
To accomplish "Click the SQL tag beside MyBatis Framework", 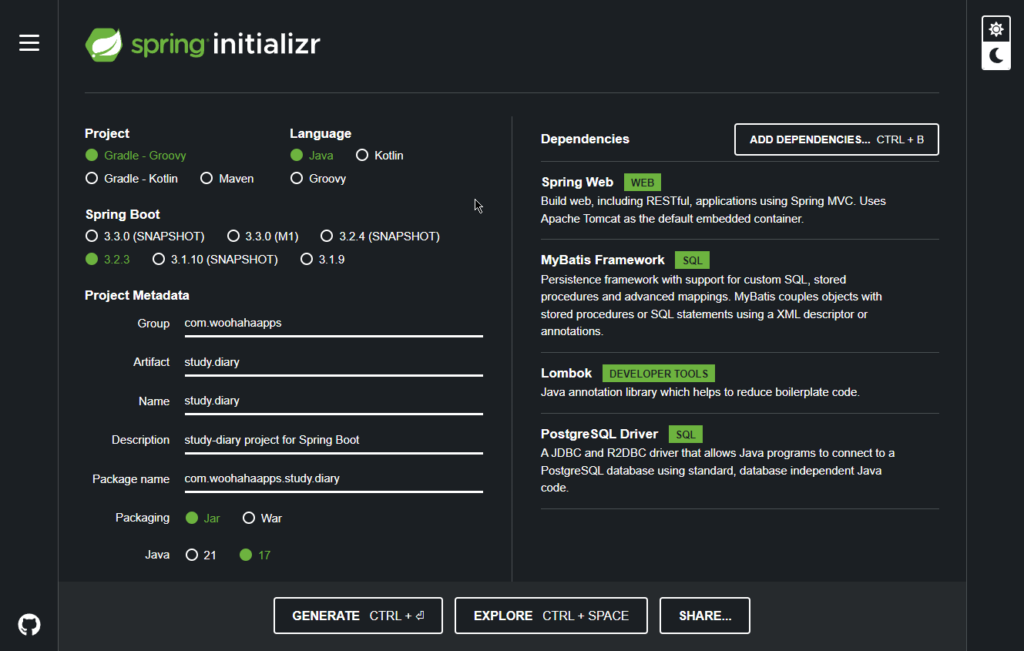I will click(x=692, y=261).
